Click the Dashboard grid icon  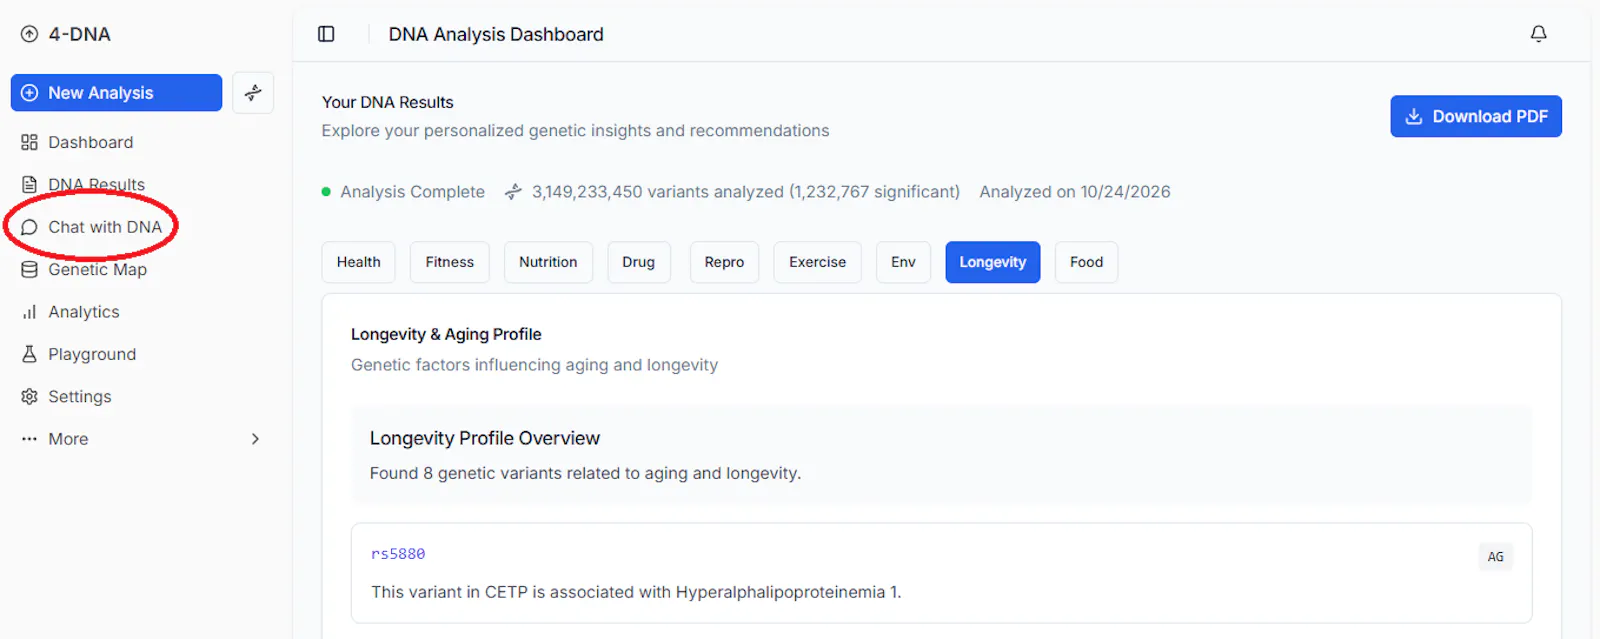coord(29,142)
